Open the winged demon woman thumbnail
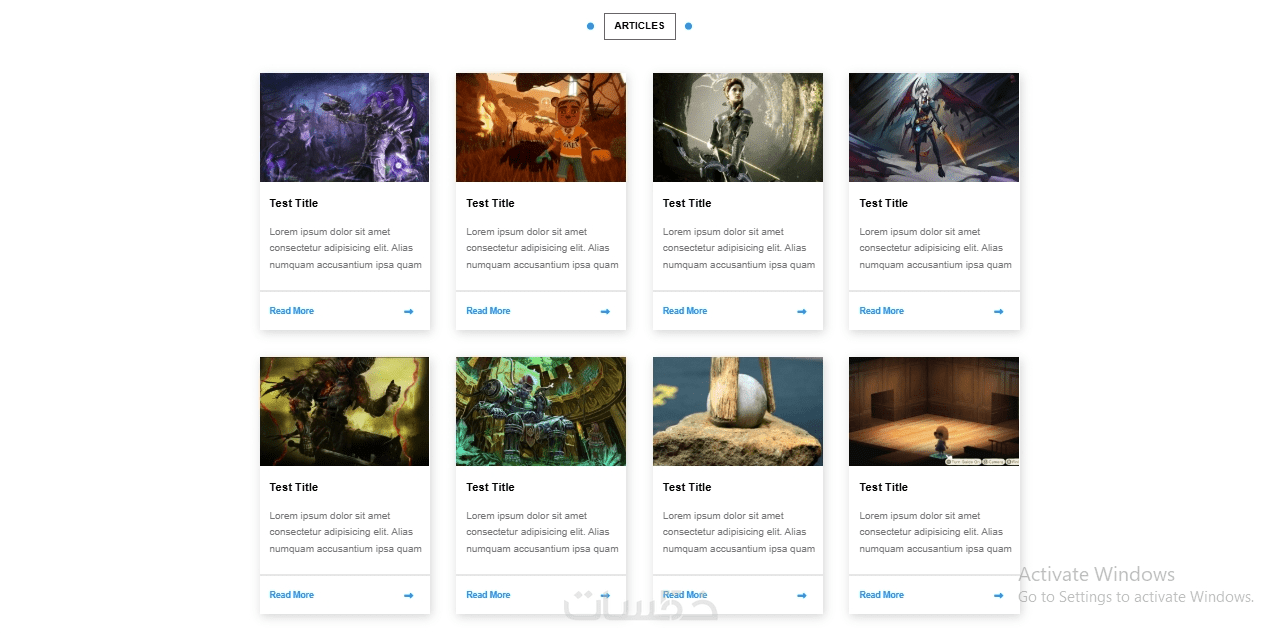 934,127
